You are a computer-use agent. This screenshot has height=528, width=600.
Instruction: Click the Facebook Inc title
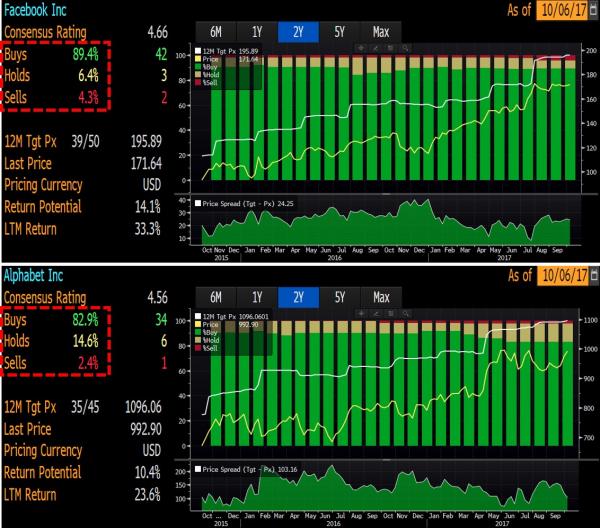coord(35,10)
